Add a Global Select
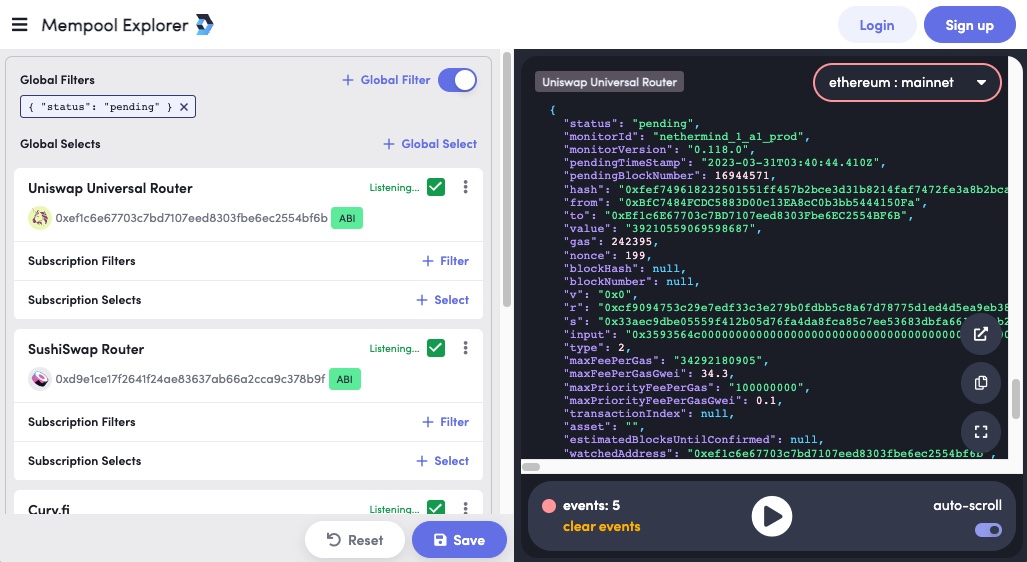Screen dimensions: 1027x562 point(430,144)
